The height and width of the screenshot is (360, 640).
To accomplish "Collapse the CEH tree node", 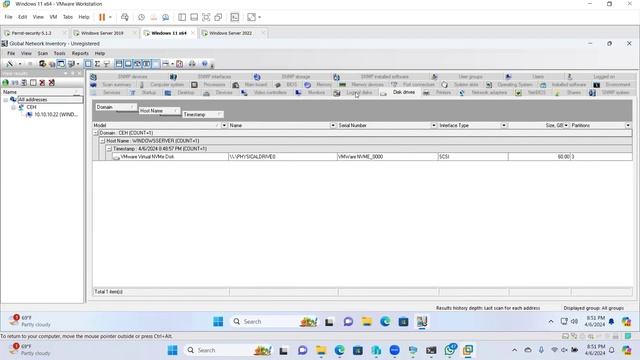I will coord(13,107).
